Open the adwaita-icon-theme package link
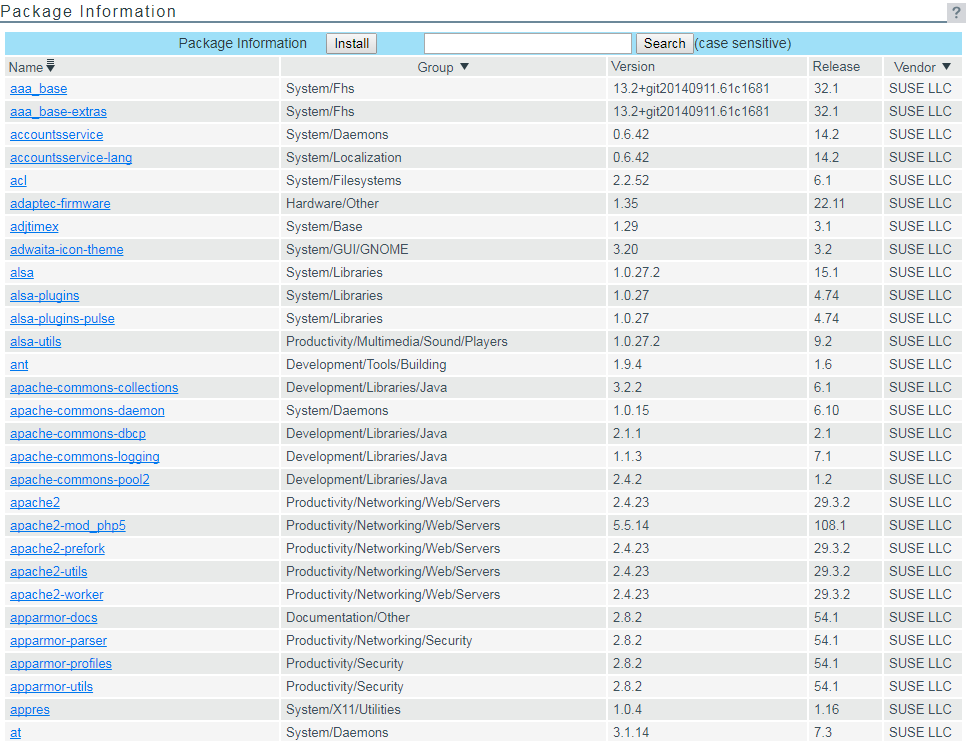Viewport: 966px width, 741px height. [67, 250]
